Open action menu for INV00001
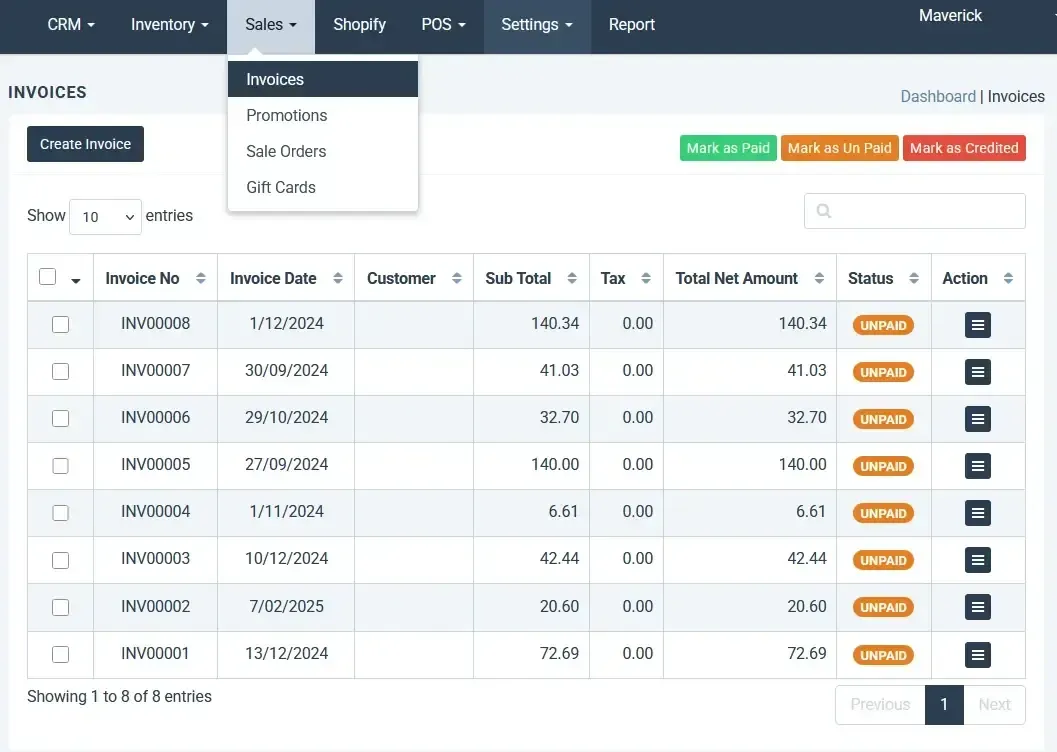The image size is (1057, 752). click(x=977, y=655)
